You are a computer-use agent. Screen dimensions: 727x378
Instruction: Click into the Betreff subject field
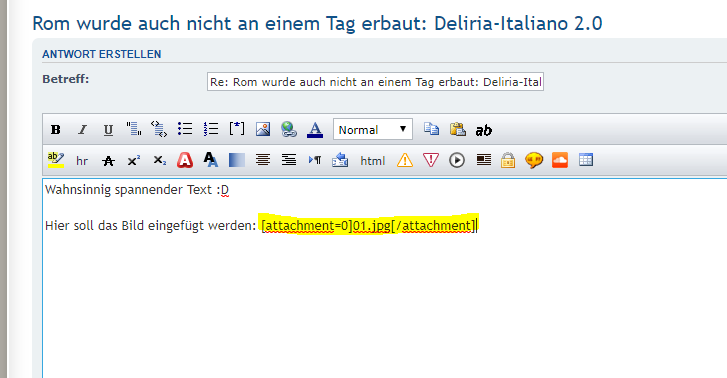375,82
